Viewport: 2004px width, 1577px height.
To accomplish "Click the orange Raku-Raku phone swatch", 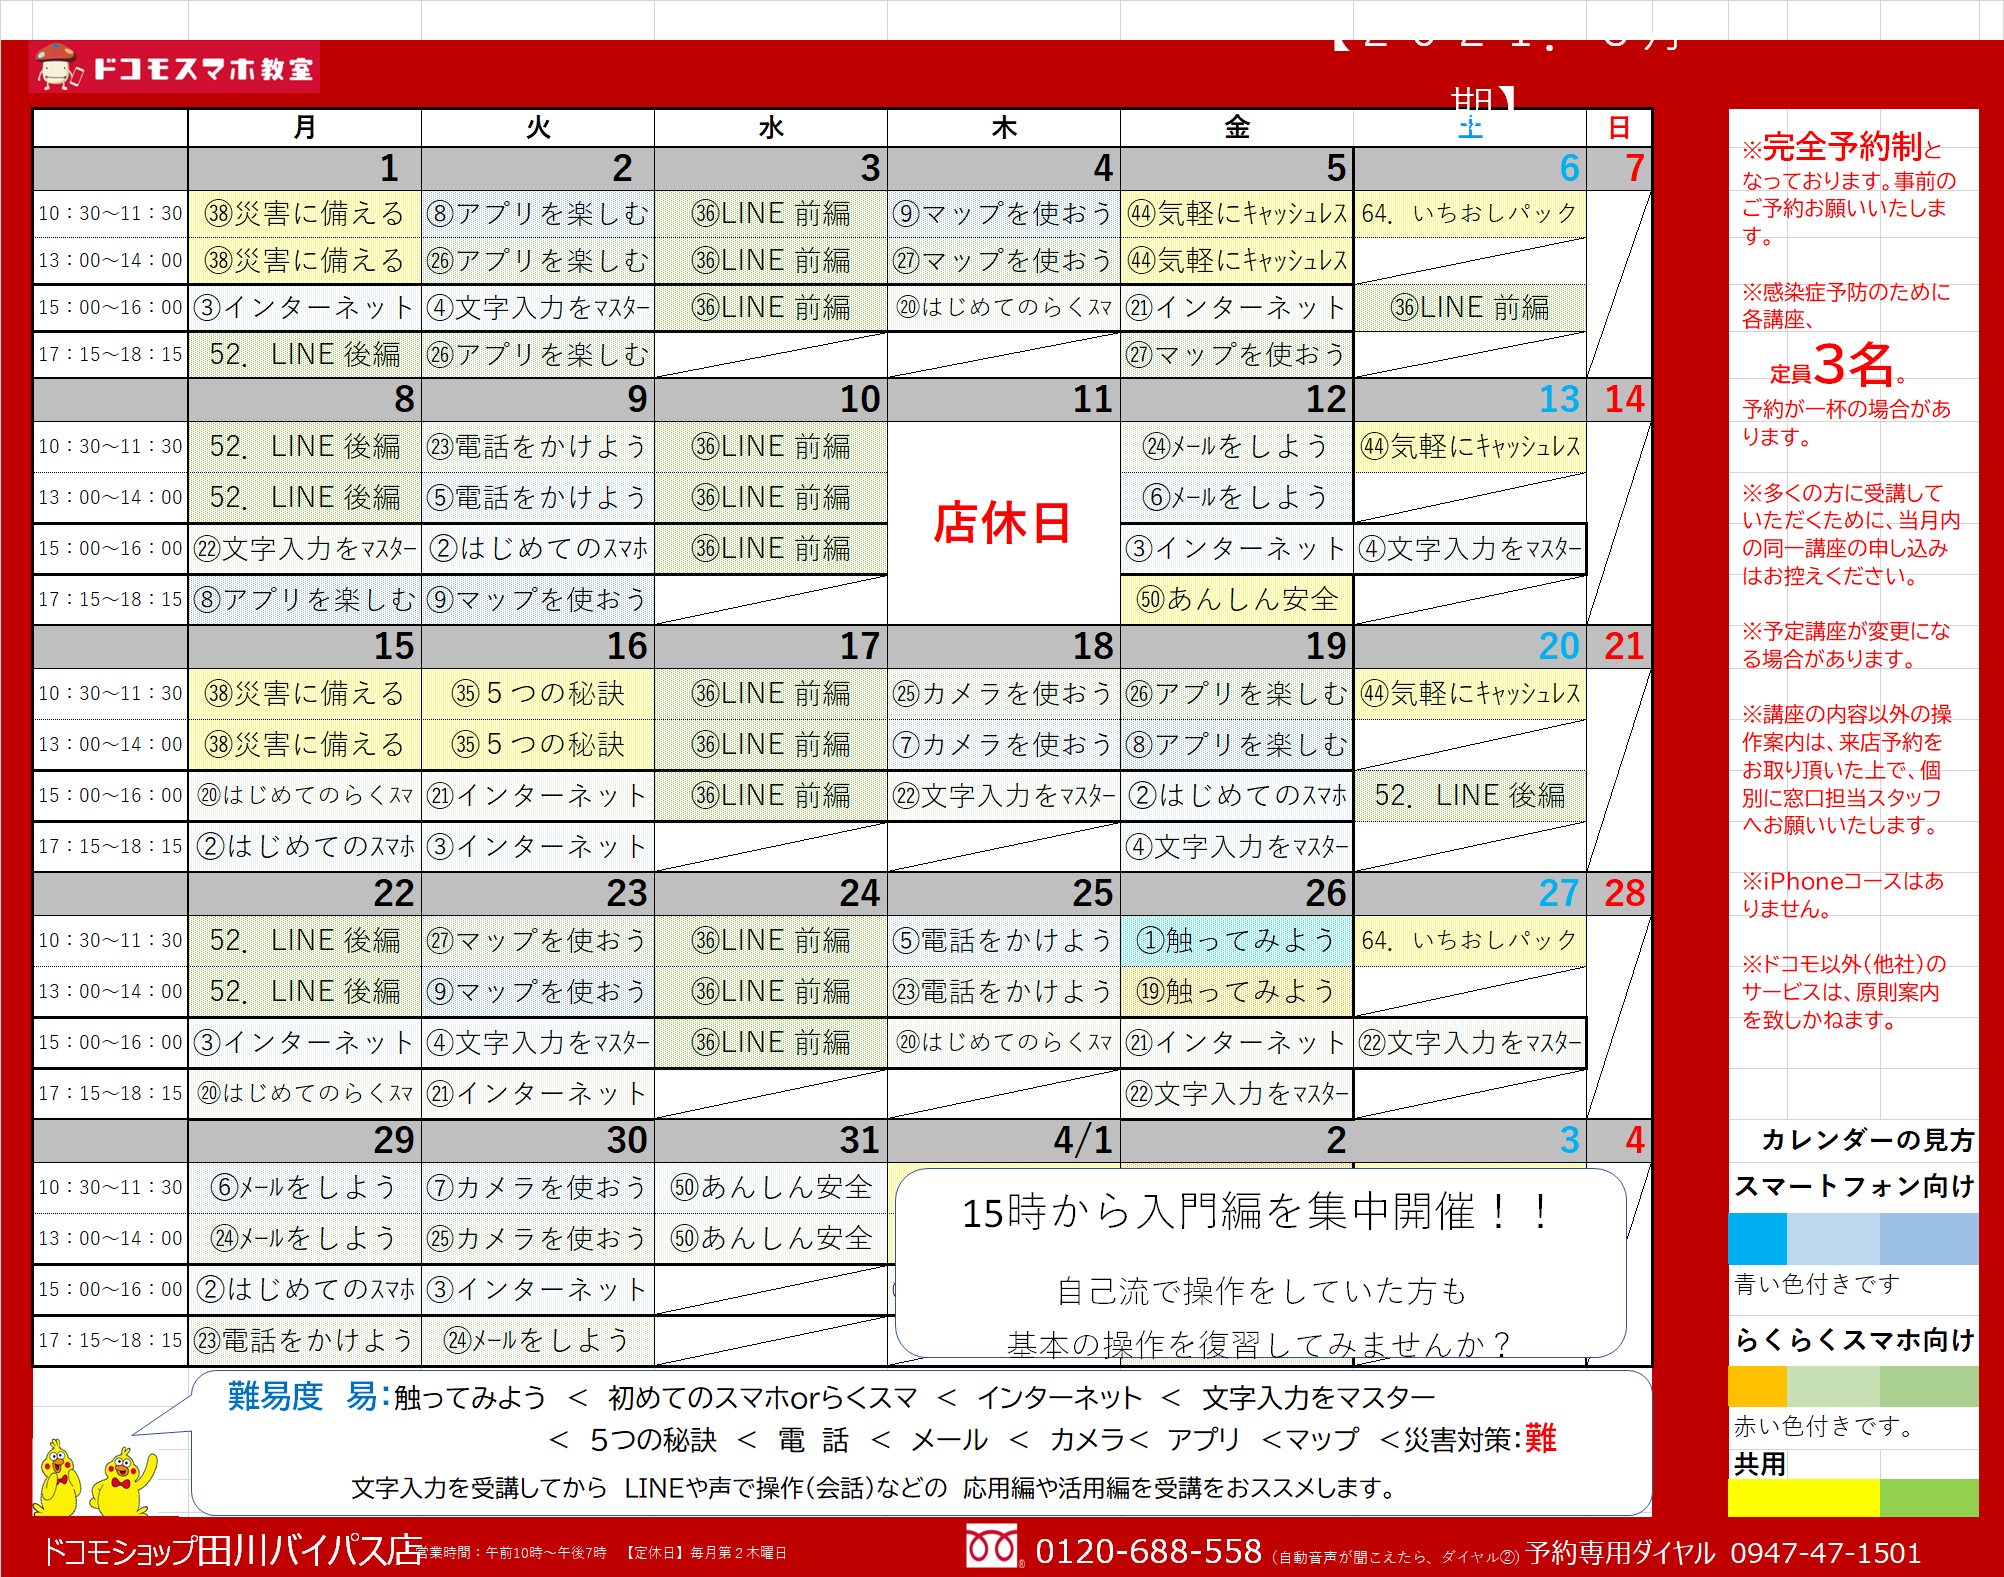I will (x=1757, y=1386).
